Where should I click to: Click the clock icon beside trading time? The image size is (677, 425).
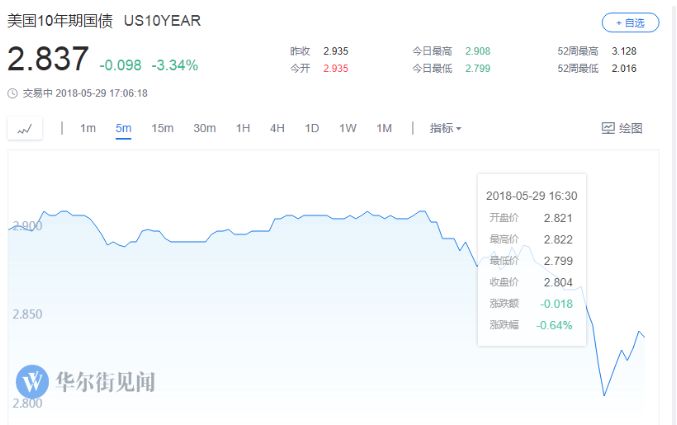coord(12,93)
